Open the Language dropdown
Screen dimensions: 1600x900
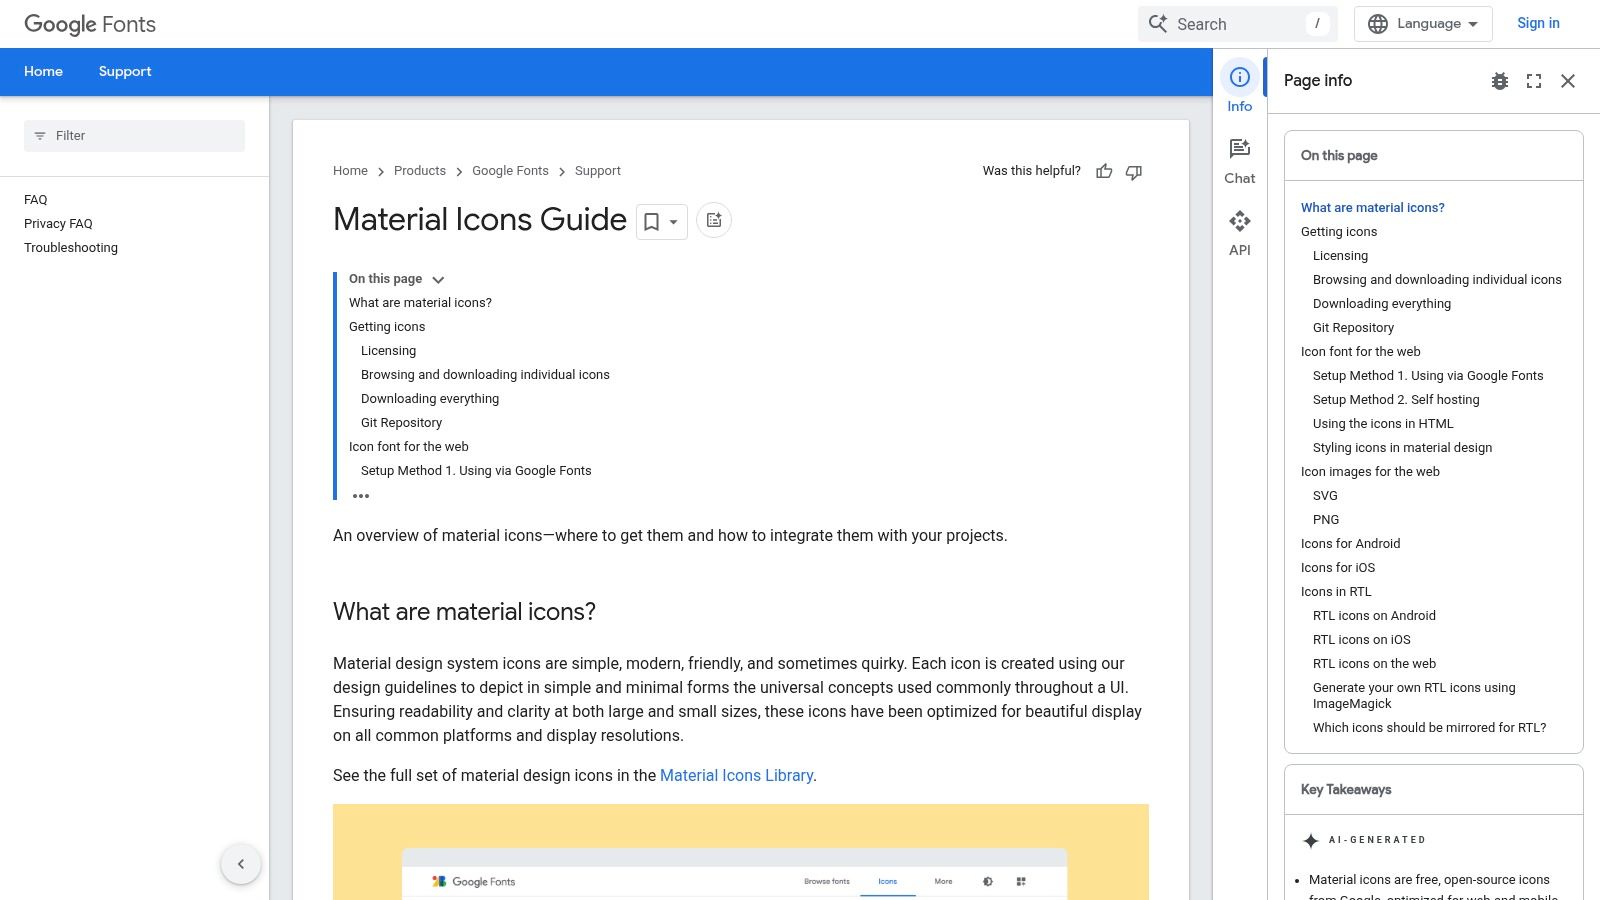[x=1422, y=23]
